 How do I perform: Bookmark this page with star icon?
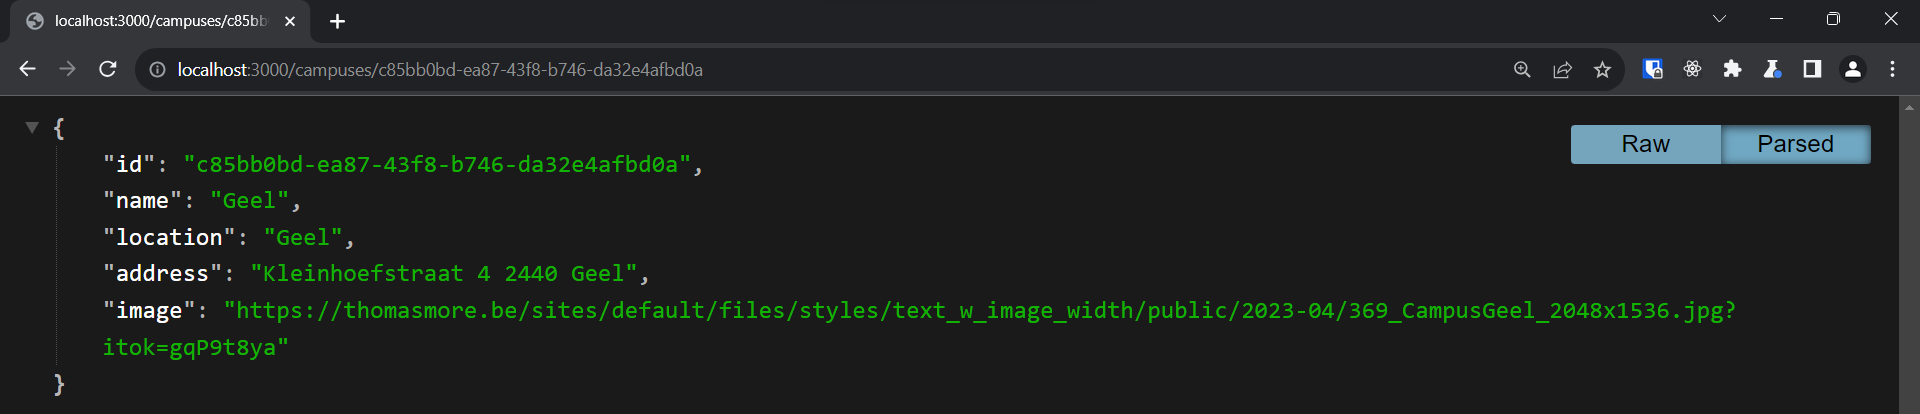pyautogui.click(x=1602, y=69)
